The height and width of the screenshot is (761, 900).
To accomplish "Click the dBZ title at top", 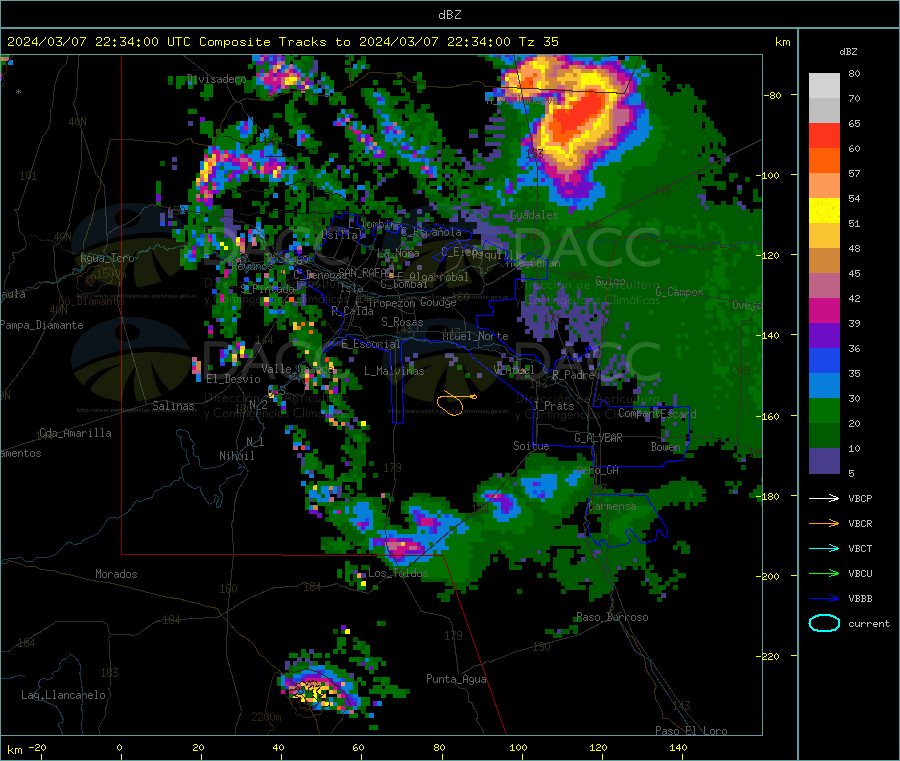I will coord(449,15).
